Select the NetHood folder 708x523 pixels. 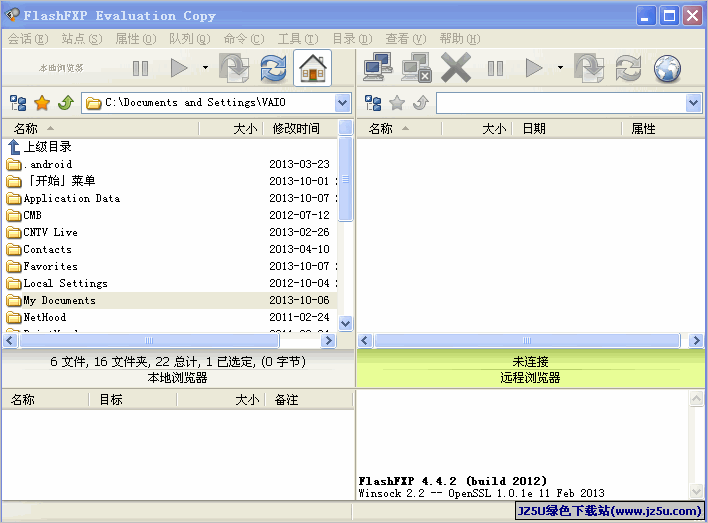click(x=37, y=318)
